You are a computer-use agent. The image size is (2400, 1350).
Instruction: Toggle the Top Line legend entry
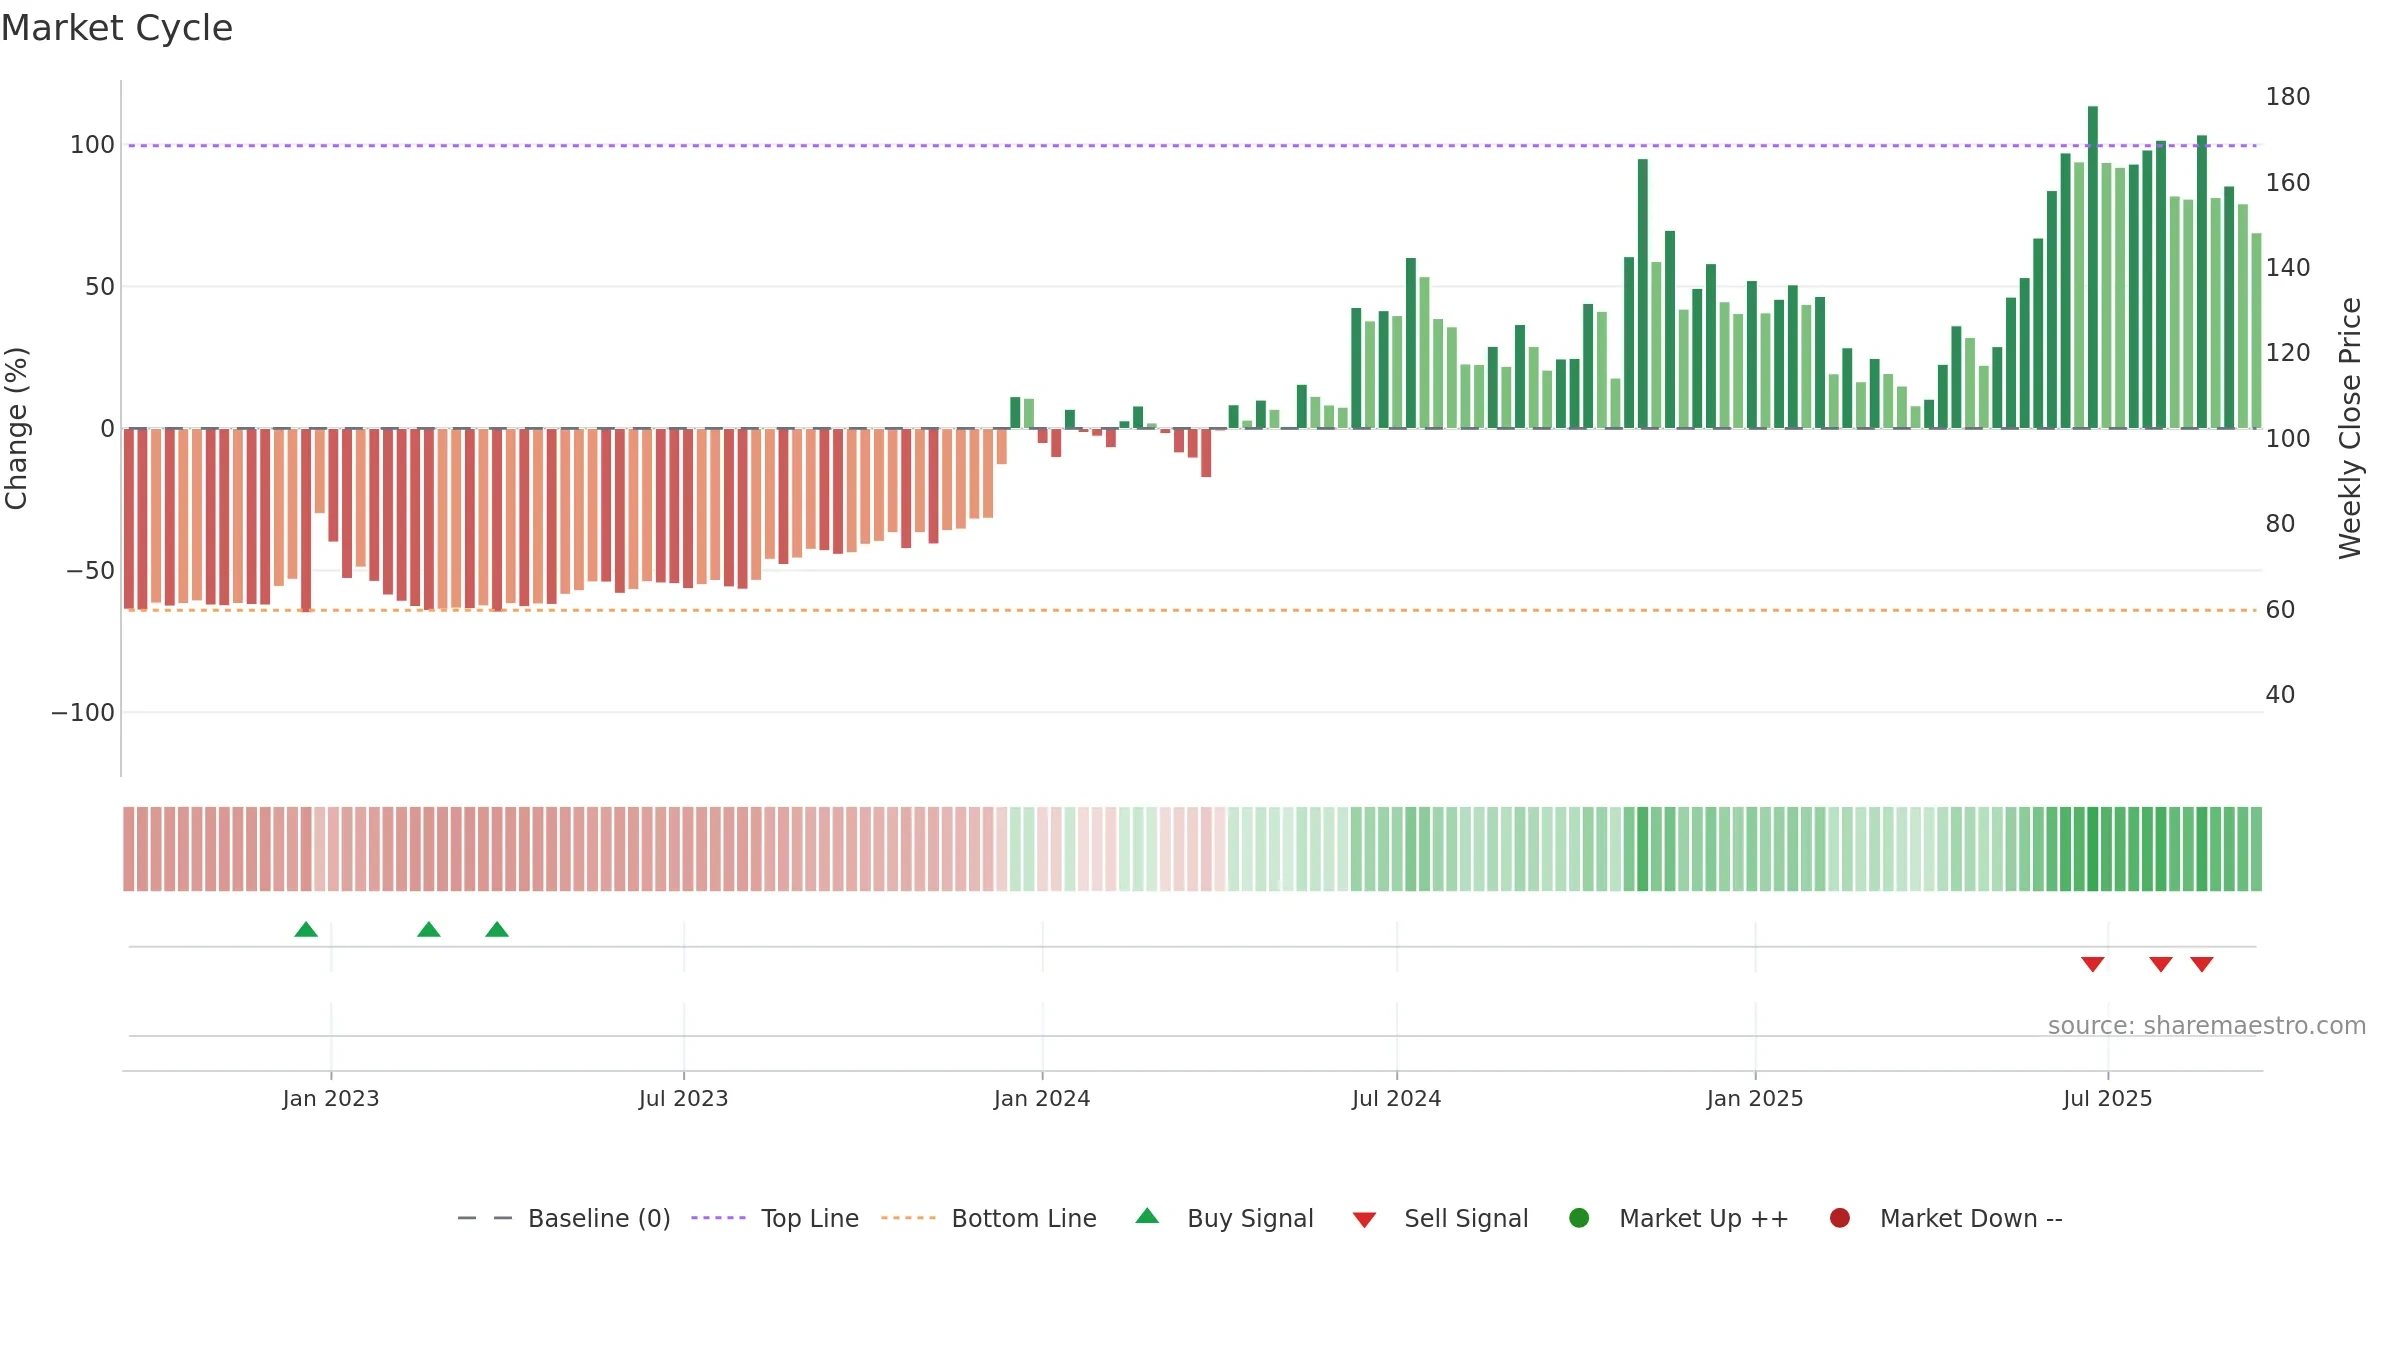775,1218
